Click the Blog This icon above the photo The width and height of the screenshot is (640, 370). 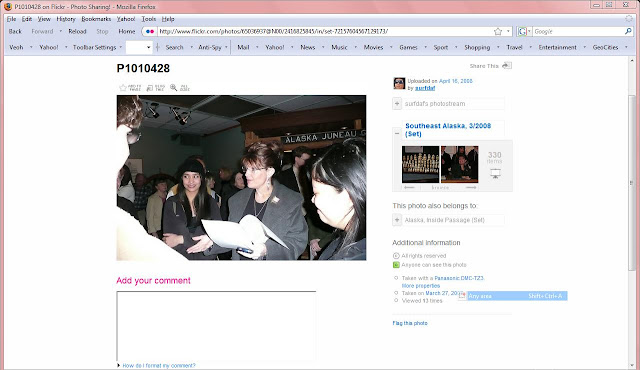(x=150, y=88)
